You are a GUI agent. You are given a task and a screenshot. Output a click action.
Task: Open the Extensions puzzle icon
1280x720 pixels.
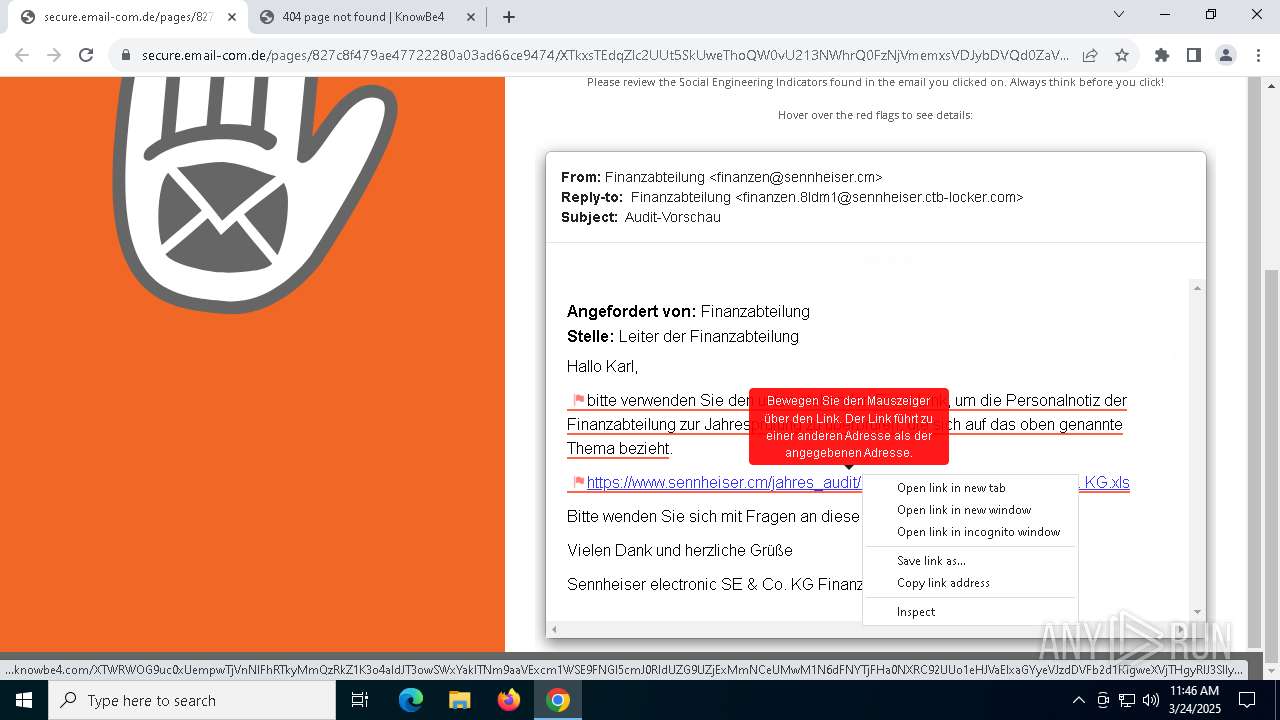1162,55
